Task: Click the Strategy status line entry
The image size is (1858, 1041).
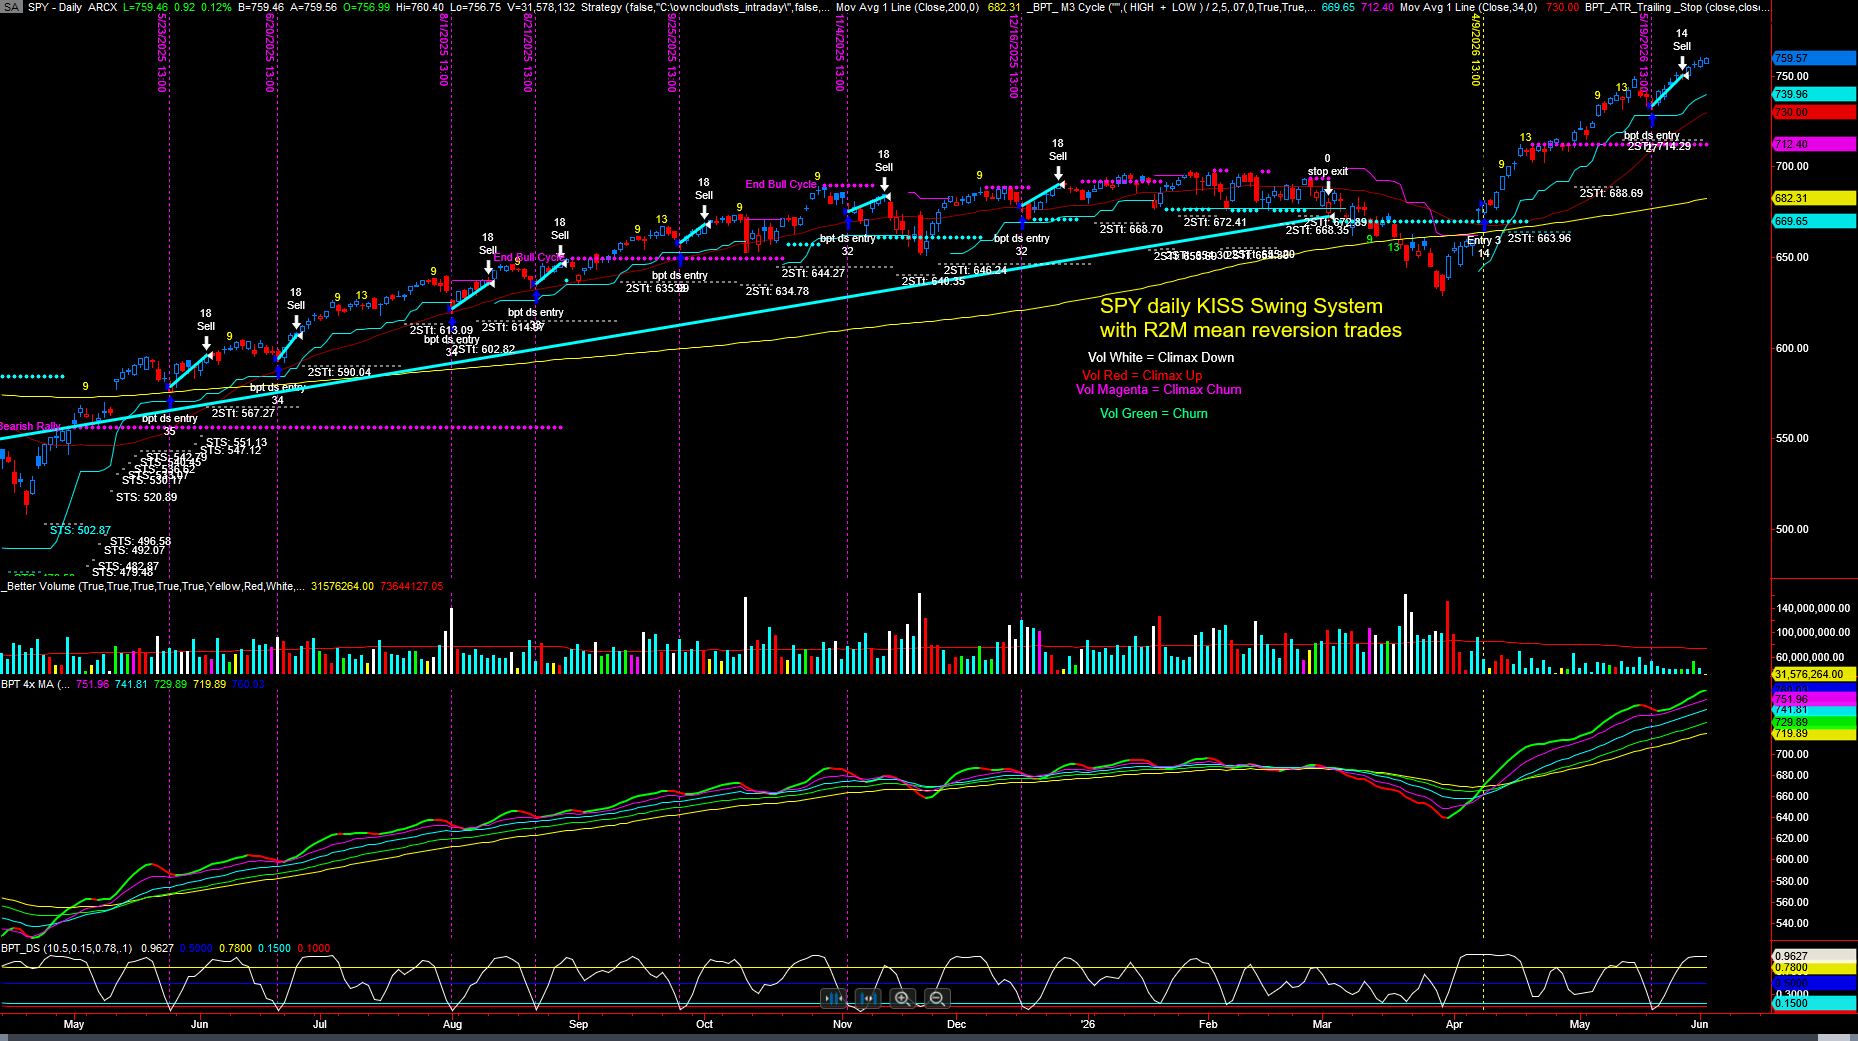Action: (705, 7)
